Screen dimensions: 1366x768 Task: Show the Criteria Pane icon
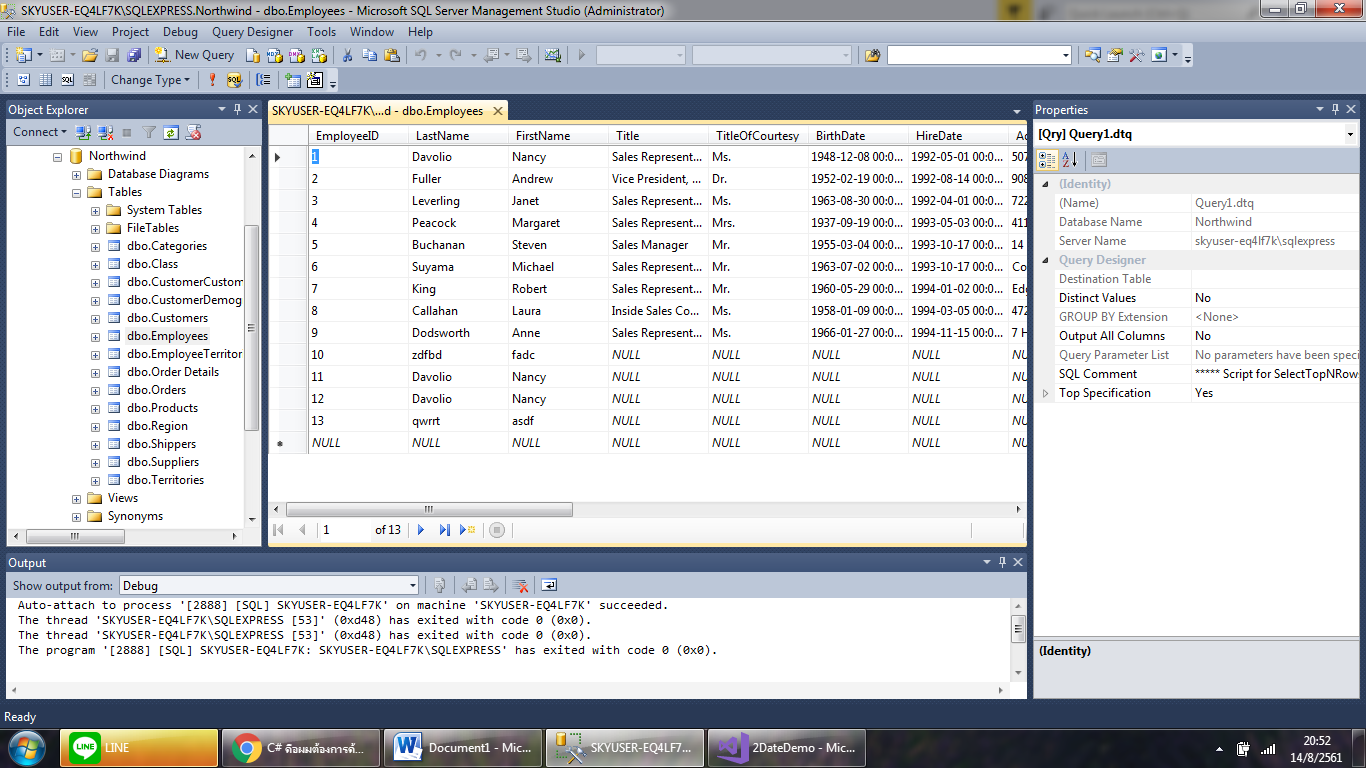click(x=45, y=80)
